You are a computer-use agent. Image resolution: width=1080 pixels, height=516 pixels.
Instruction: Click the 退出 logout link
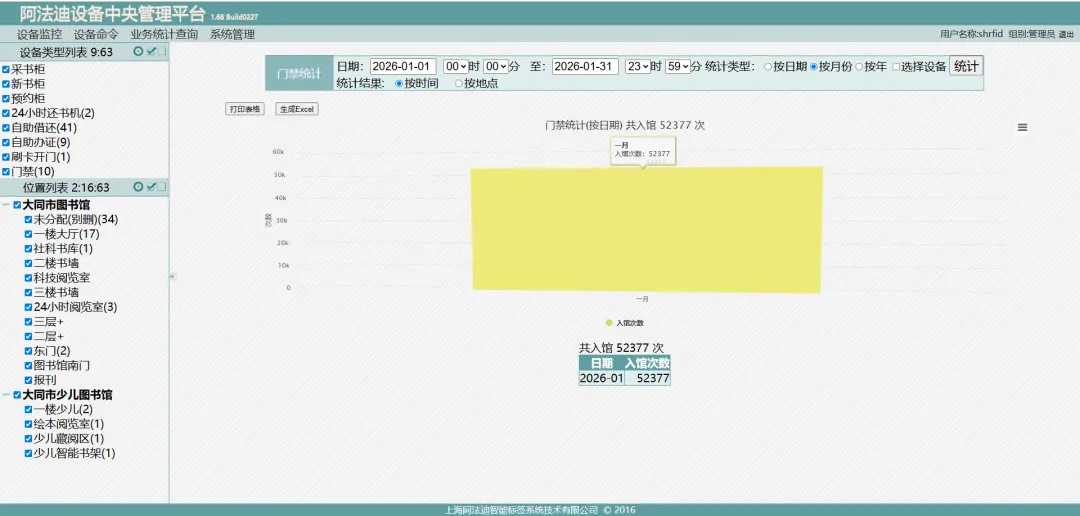(x=1066, y=34)
